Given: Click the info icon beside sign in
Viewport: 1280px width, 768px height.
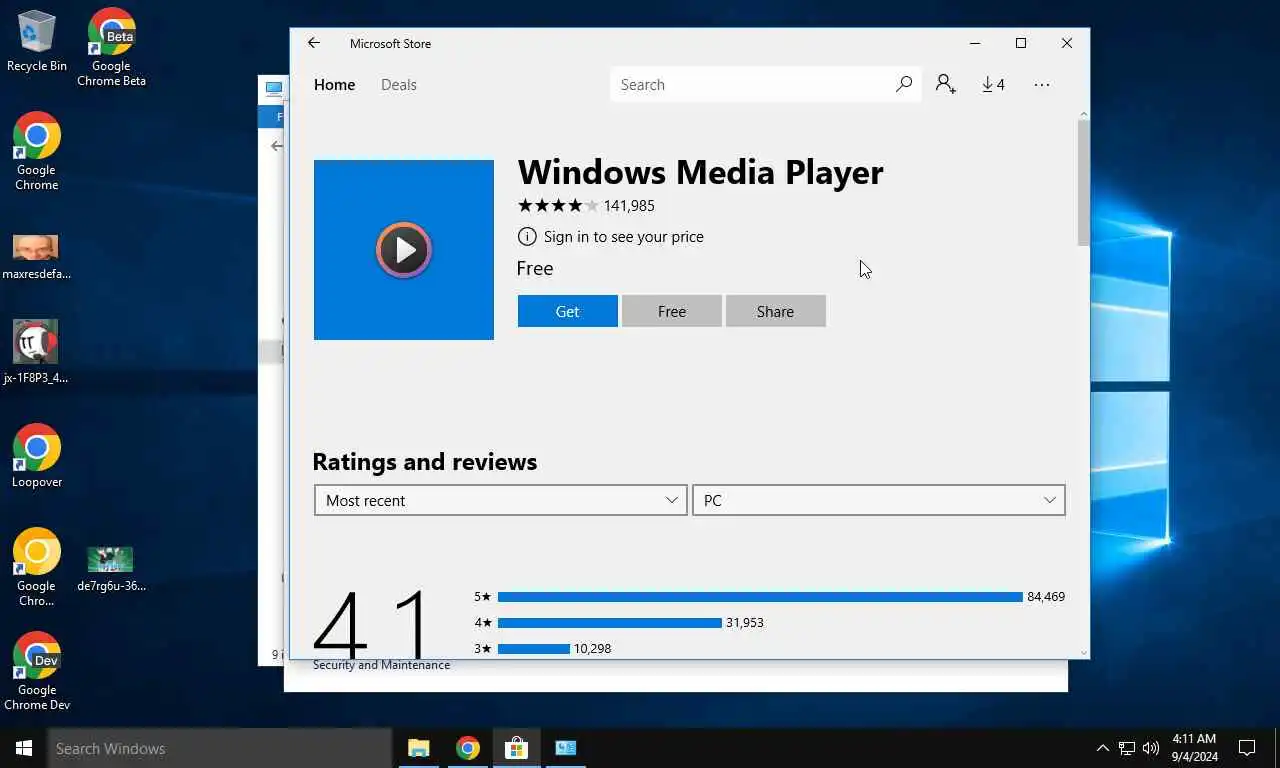Looking at the screenshot, I should point(527,237).
